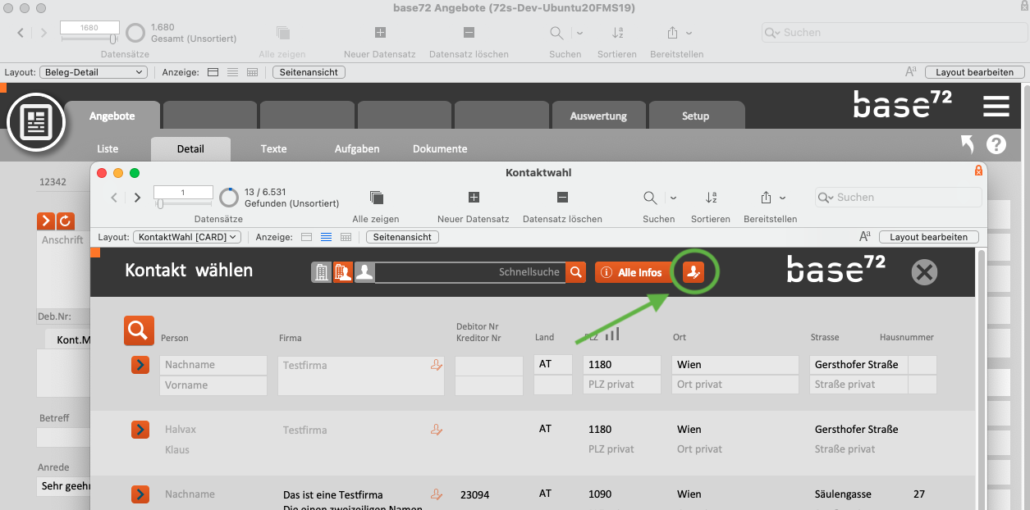The width and height of the screenshot is (1030, 510).
Task: Open the Texte sub-tab
Action: pos(273,149)
